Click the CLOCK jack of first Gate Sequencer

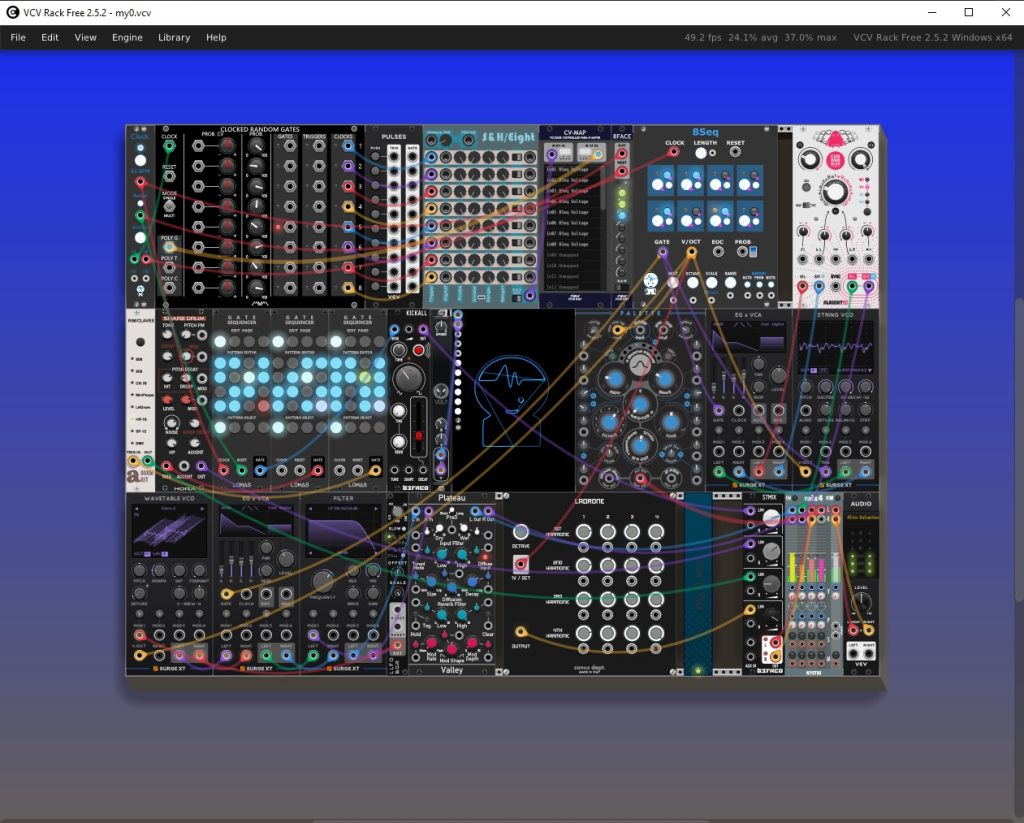[x=224, y=470]
